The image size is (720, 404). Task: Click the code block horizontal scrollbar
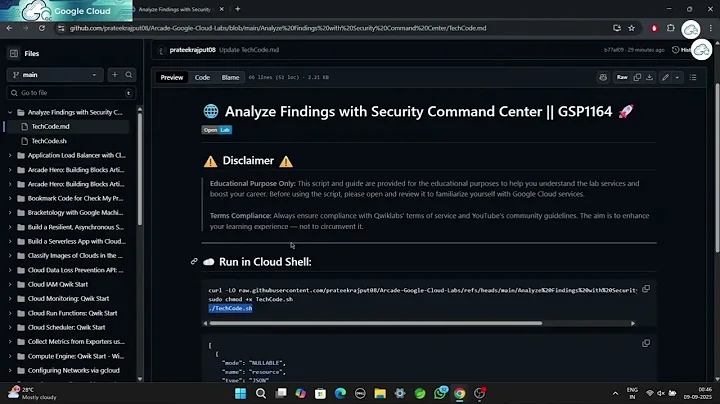376,323
